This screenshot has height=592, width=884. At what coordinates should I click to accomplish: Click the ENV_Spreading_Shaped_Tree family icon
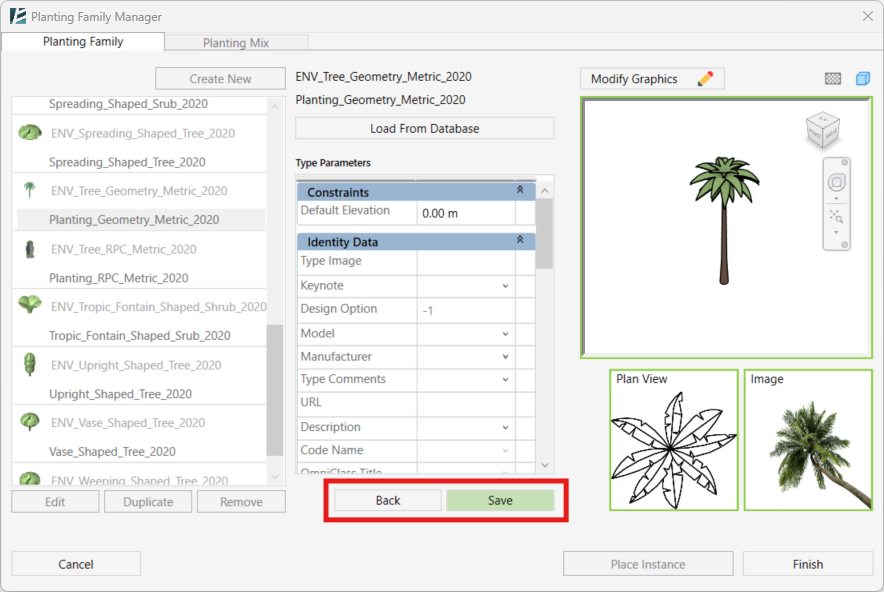coord(29,133)
